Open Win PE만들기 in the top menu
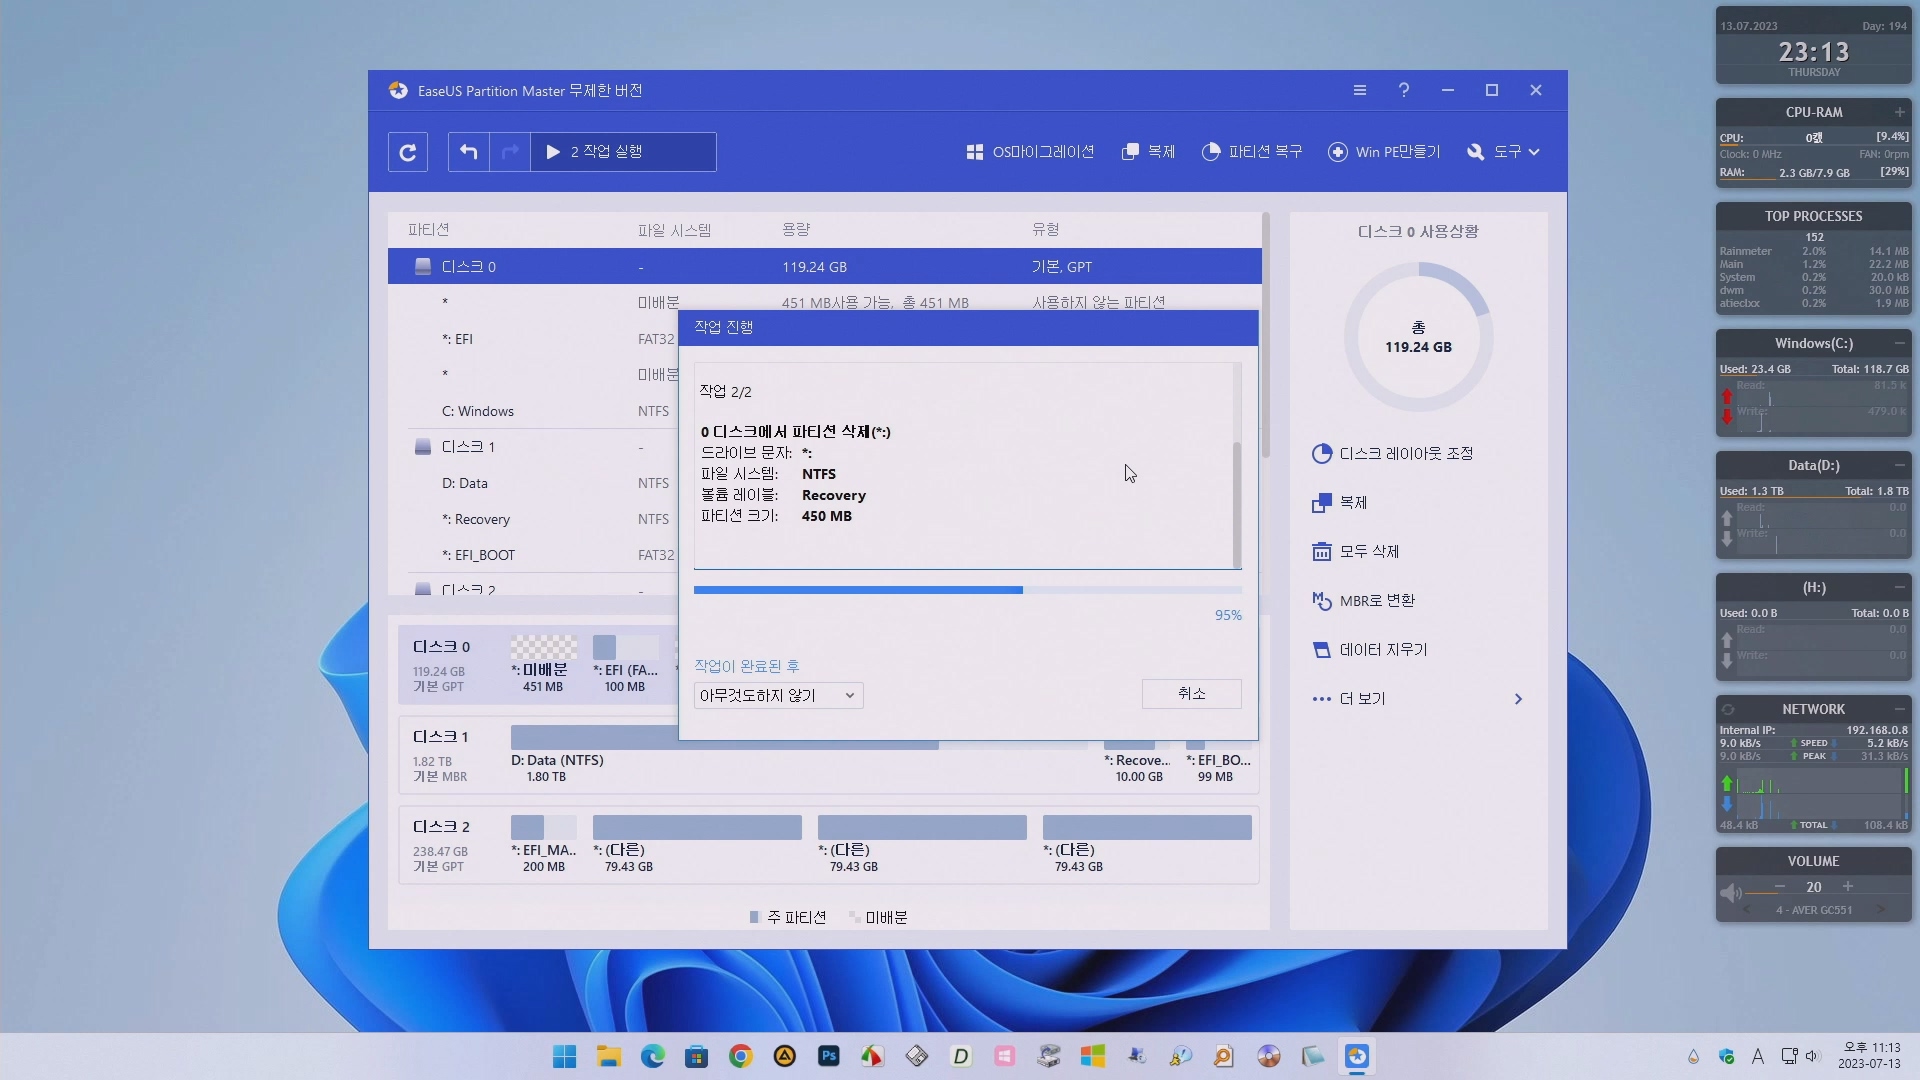The image size is (1920, 1080). [1384, 152]
